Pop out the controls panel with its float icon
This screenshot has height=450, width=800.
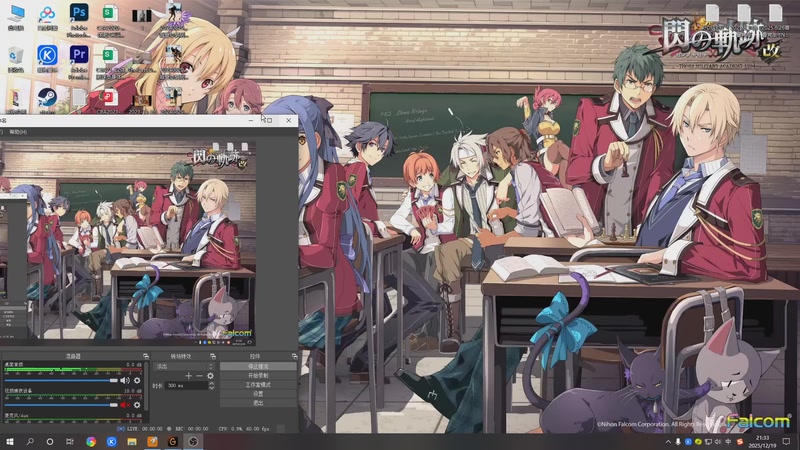pos(294,356)
